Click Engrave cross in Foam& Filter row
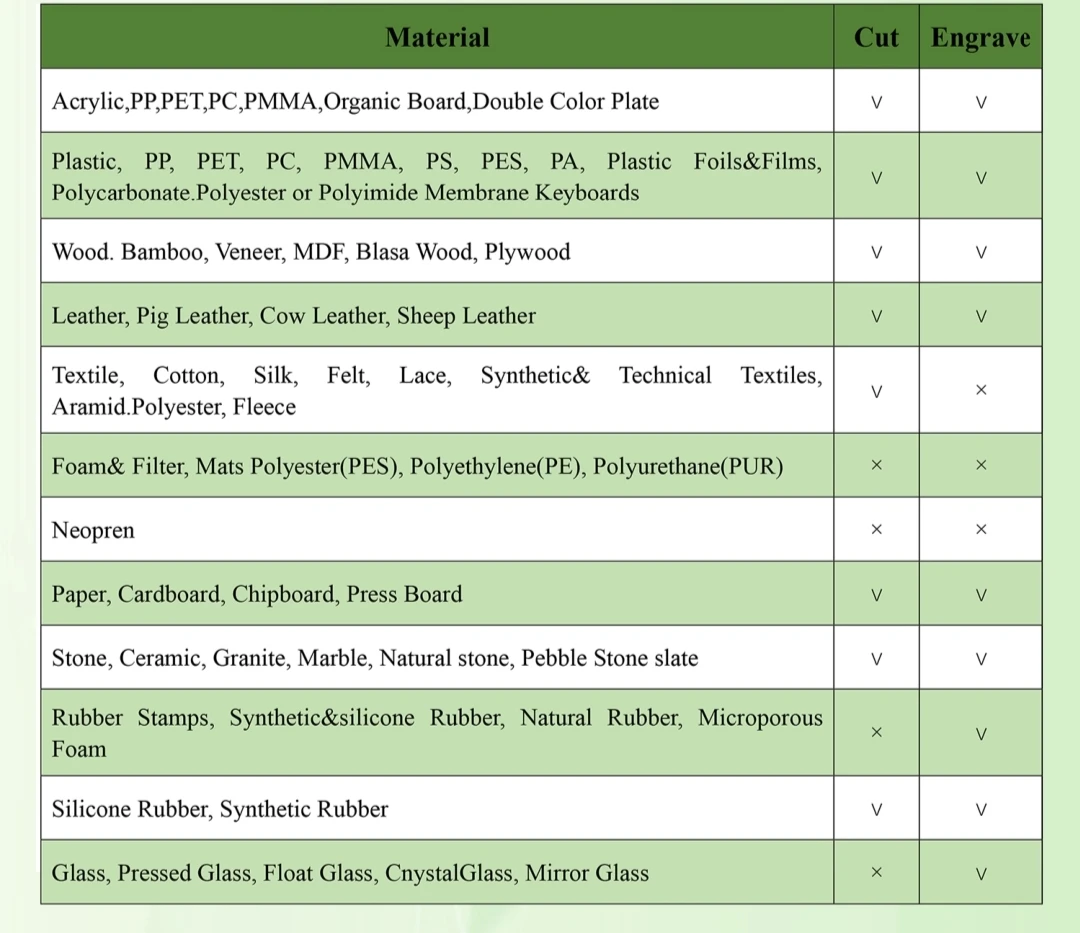This screenshot has height=933, width=1080. (x=981, y=465)
